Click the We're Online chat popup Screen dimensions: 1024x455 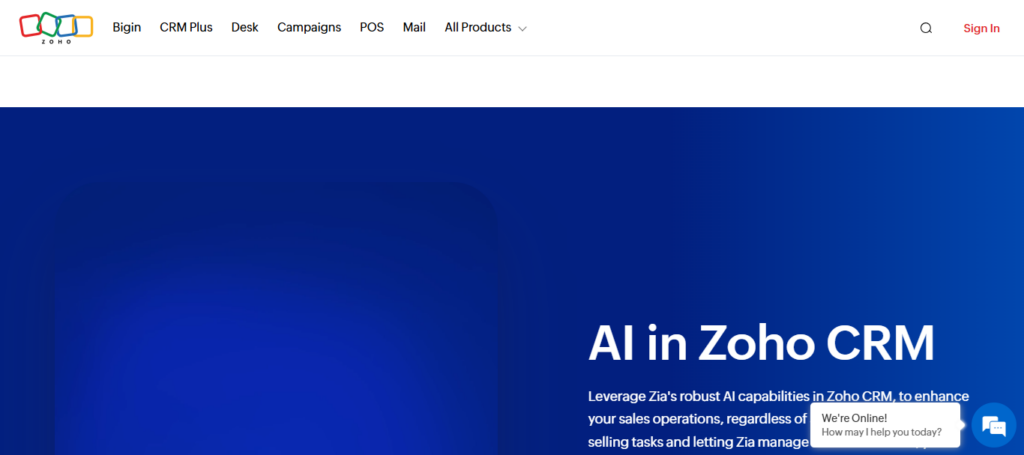(x=885, y=425)
